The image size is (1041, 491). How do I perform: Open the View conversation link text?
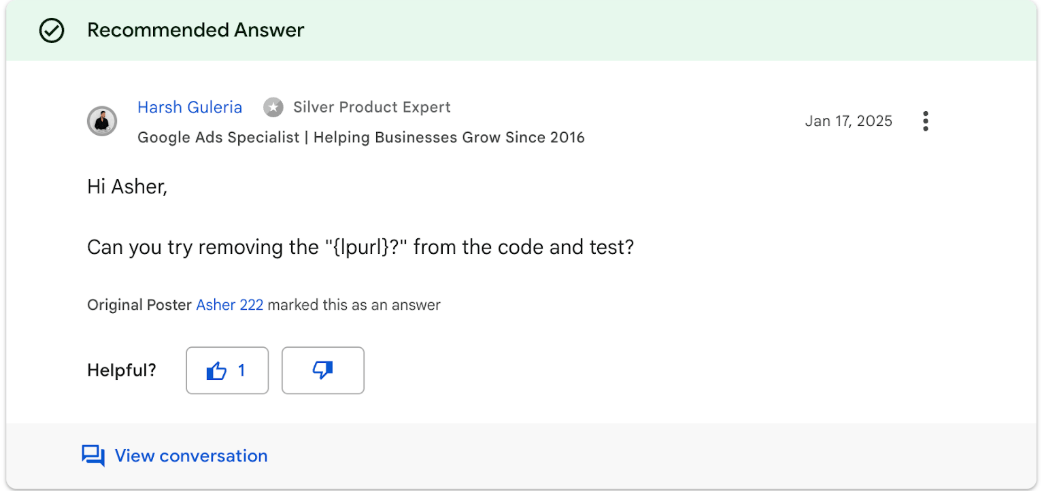click(x=191, y=456)
